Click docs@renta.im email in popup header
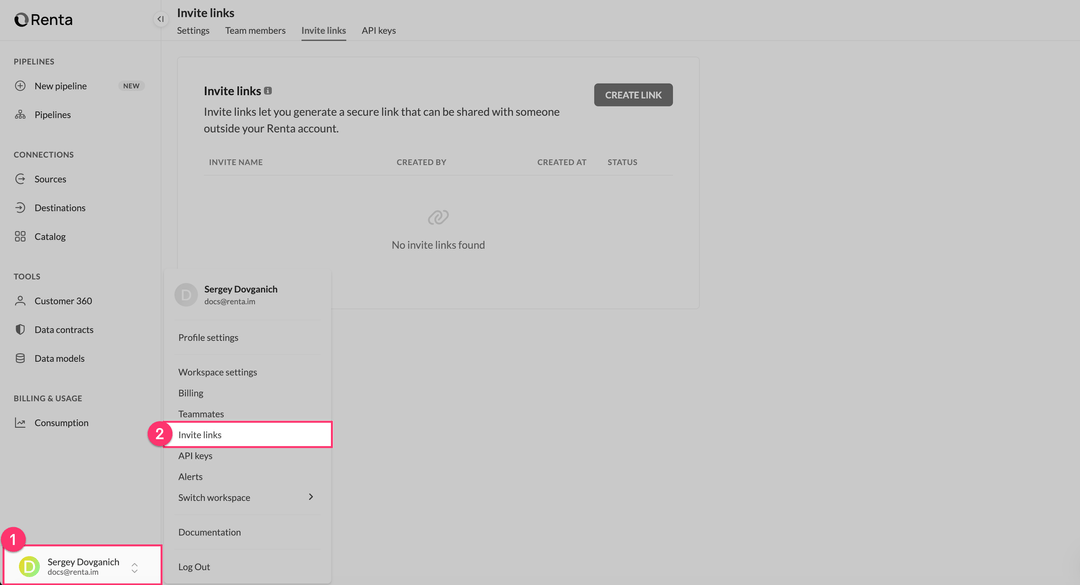The height and width of the screenshot is (585, 1080). coord(229,301)
